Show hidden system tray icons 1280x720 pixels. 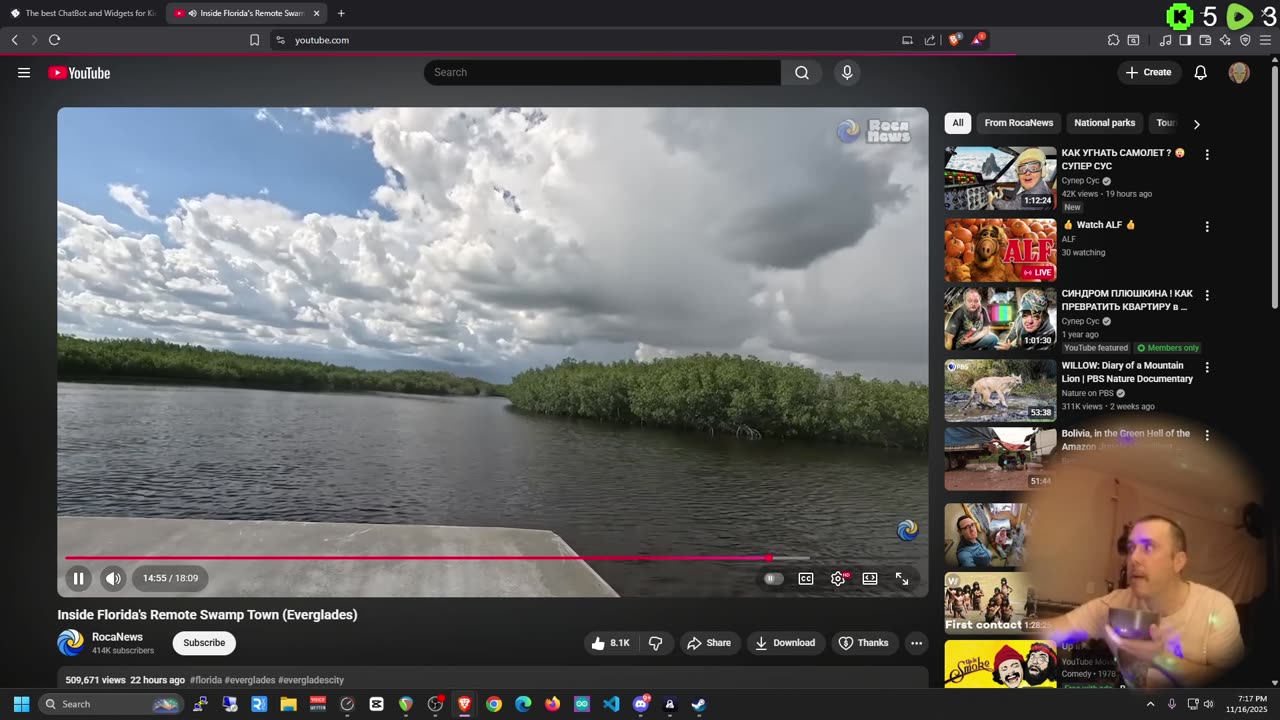pos(1150,704)
